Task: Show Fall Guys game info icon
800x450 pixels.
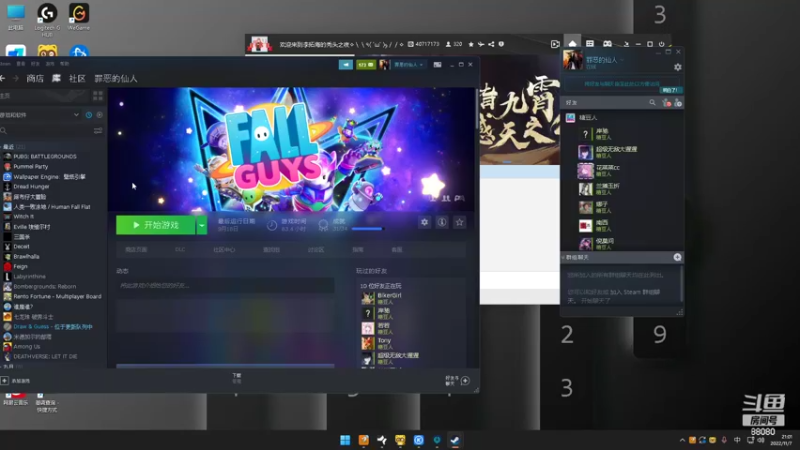Action: 442,222
